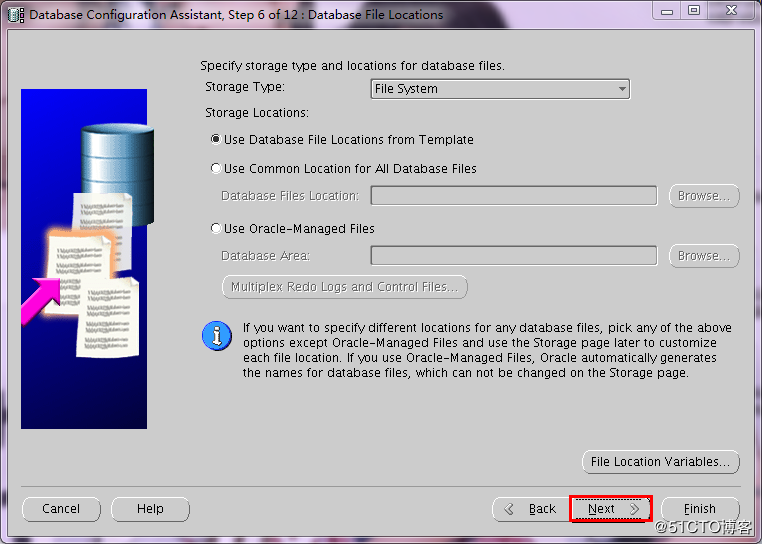
Task: Click 'Specify storage type and locations' text
Action: tap(352, 66)
